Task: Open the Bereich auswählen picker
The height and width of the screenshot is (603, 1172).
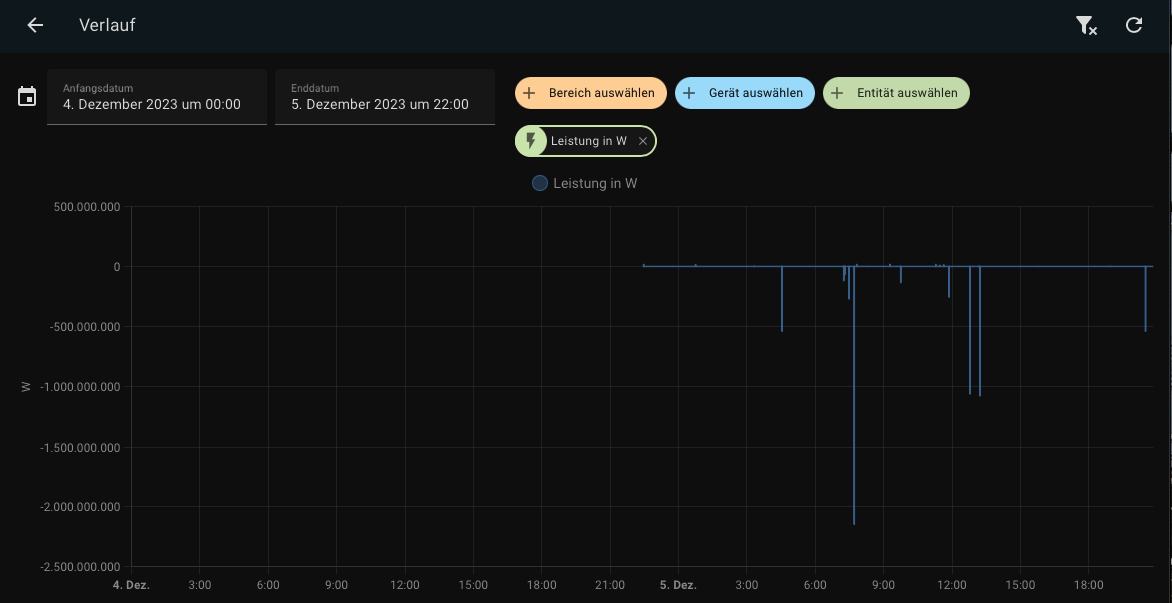Action: (x=601, y=93)
